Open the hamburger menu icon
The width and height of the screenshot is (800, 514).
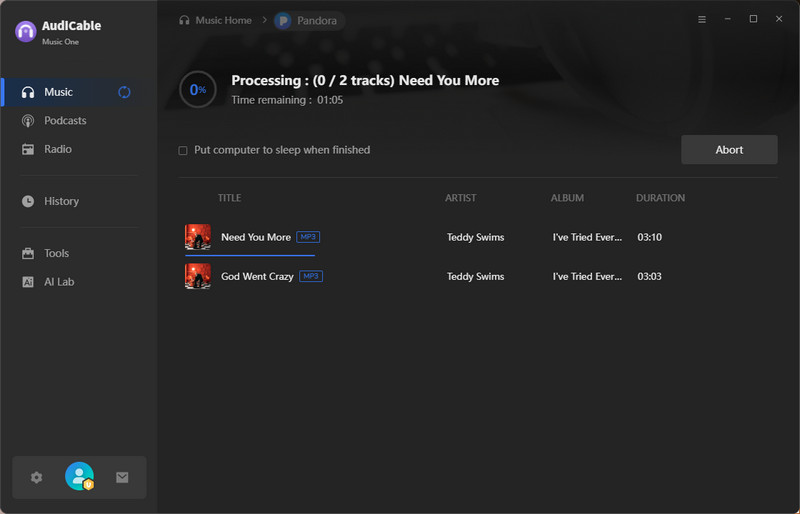(702, 19)
